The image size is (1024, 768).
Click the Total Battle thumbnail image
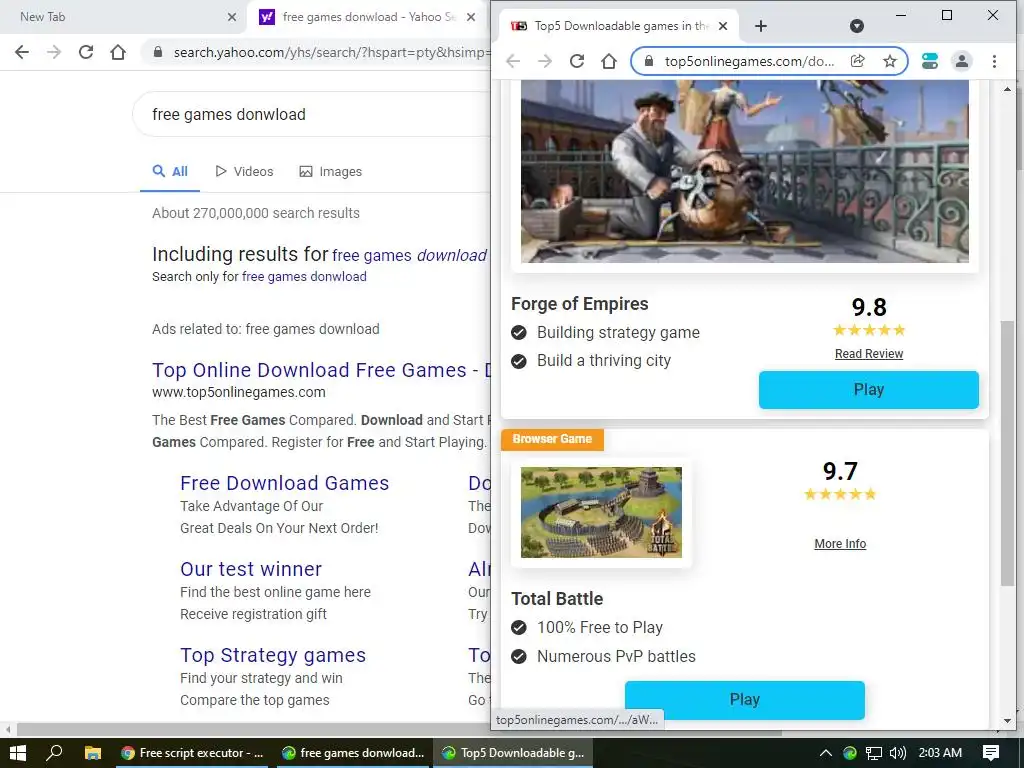601,513
